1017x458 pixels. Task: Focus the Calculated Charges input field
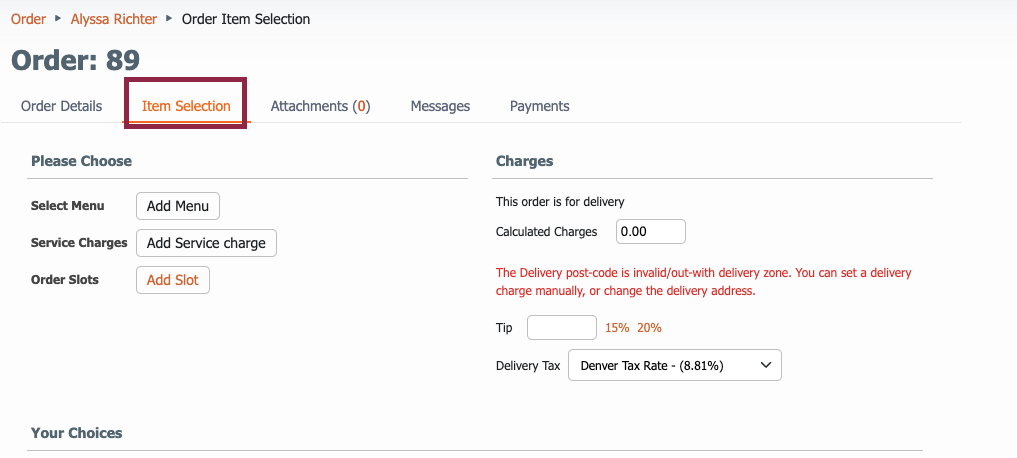tap(651, 232)
